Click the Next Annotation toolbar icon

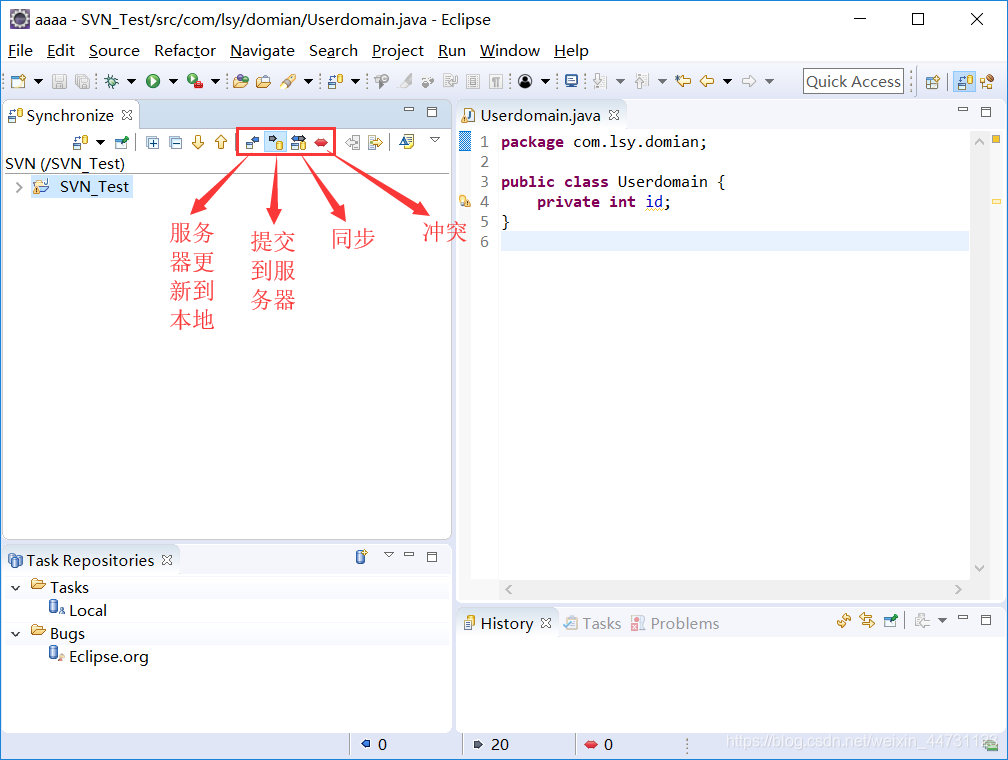pyautogui.click(x=600, y=81)
